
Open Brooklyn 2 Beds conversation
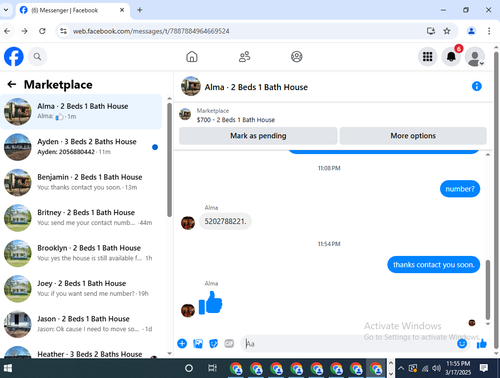click(x=81, y=253)
